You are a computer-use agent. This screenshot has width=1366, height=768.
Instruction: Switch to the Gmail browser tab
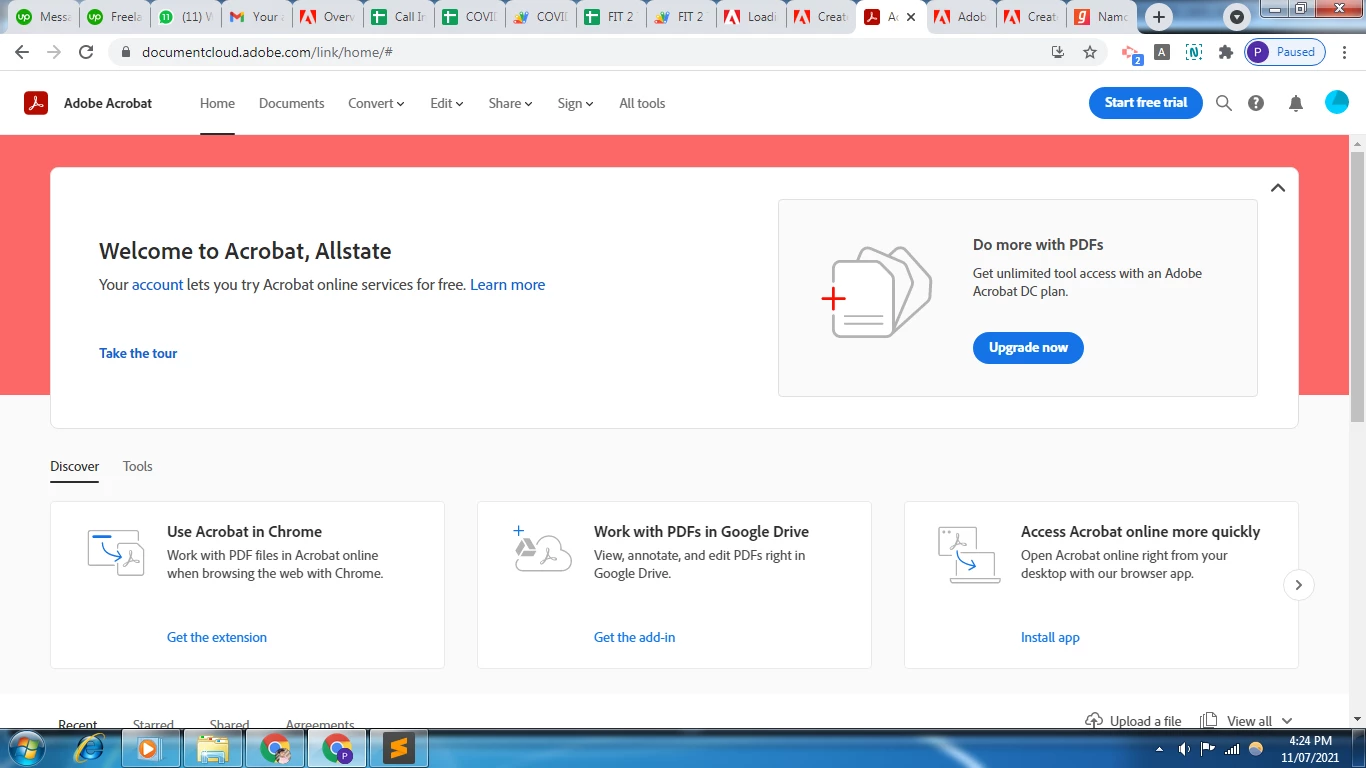coord(255,17)
